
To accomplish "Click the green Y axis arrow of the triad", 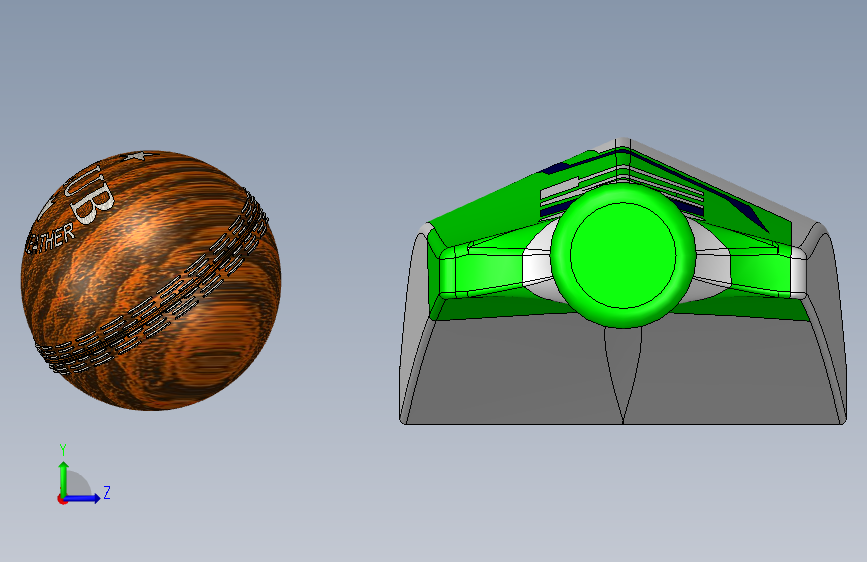I will [64, 479].
